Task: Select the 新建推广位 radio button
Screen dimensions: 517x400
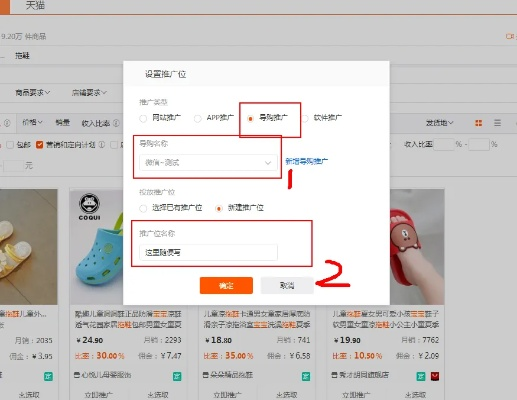Action: click(219, 208)
